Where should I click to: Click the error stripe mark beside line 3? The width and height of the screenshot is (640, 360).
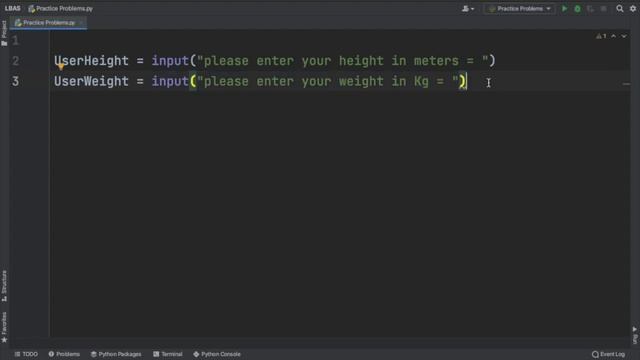(x=626, y=84)
